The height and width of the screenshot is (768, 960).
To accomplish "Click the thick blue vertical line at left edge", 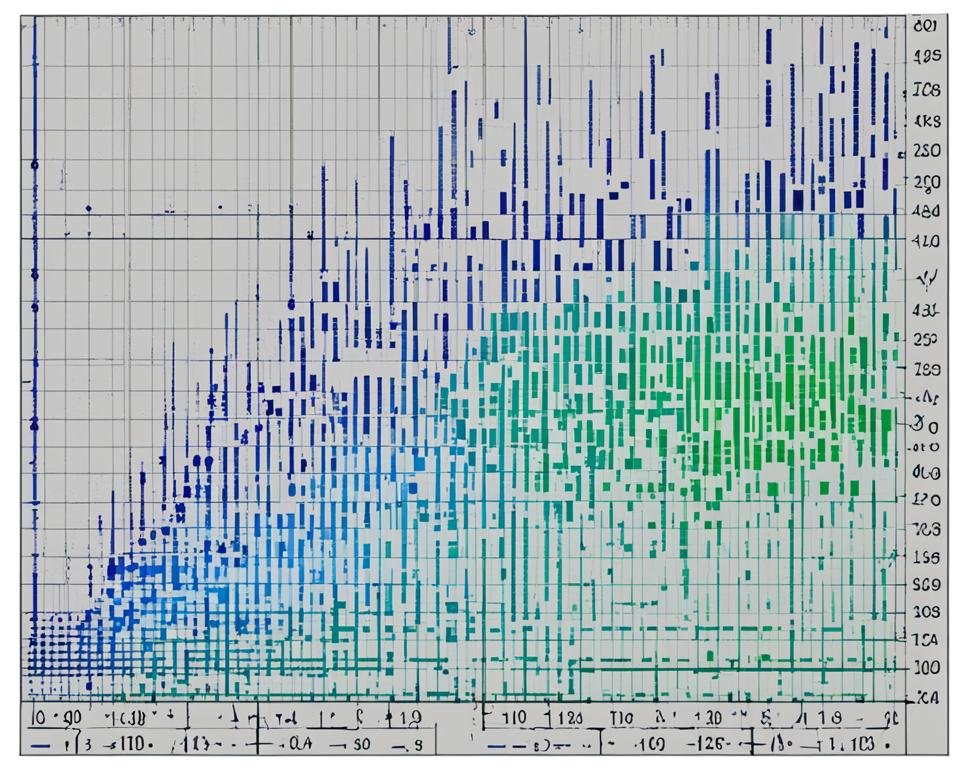I will point(35,300).
